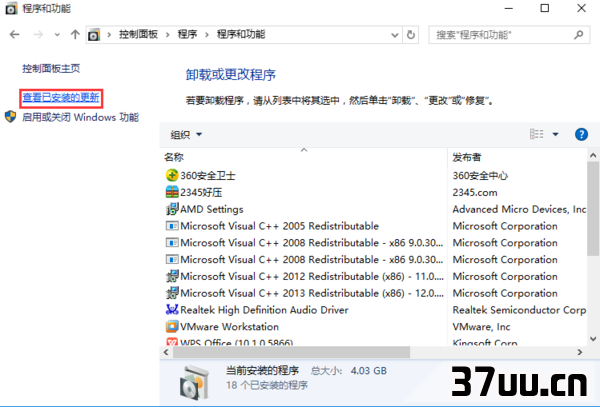This screenshot has height=407, width=600.
Task: Select Microsoft Visual C++ 2005 Redistributable text
Action: (279, 226)
